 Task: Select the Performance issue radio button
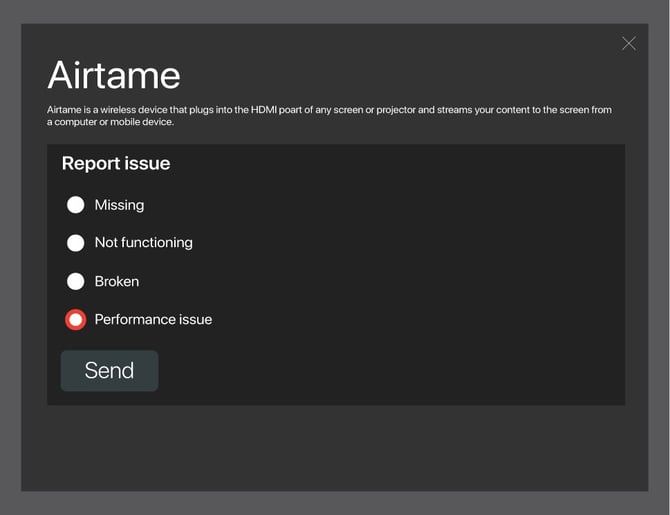(x=76, y=320)
